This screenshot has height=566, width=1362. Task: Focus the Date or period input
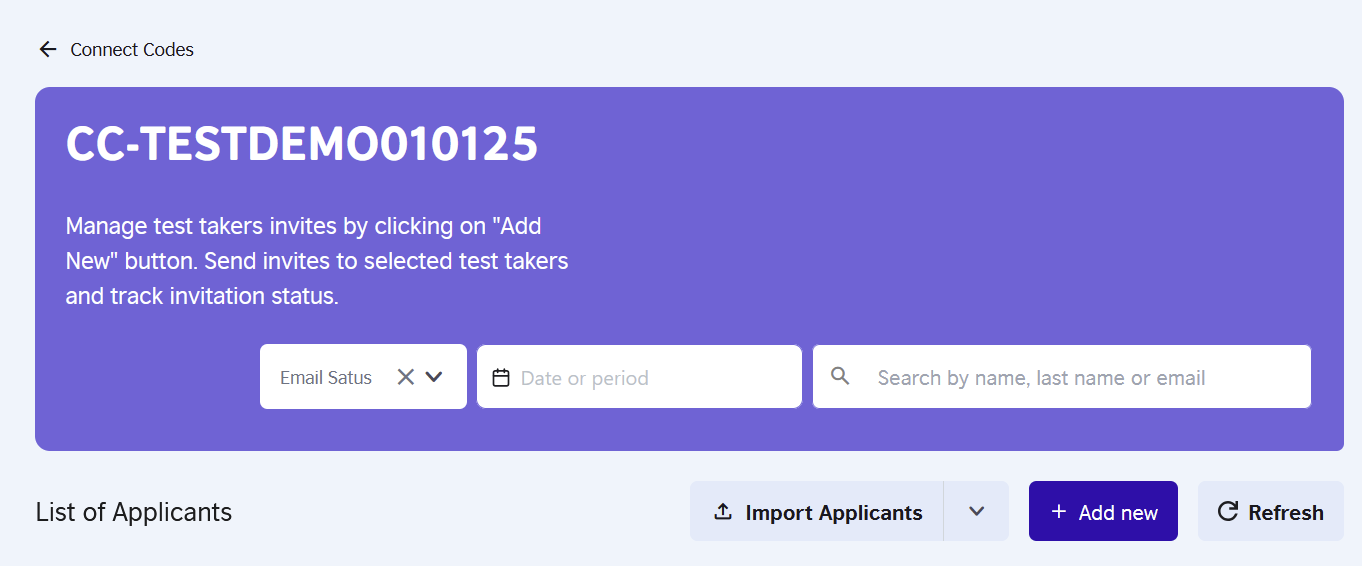pos(639,377)
